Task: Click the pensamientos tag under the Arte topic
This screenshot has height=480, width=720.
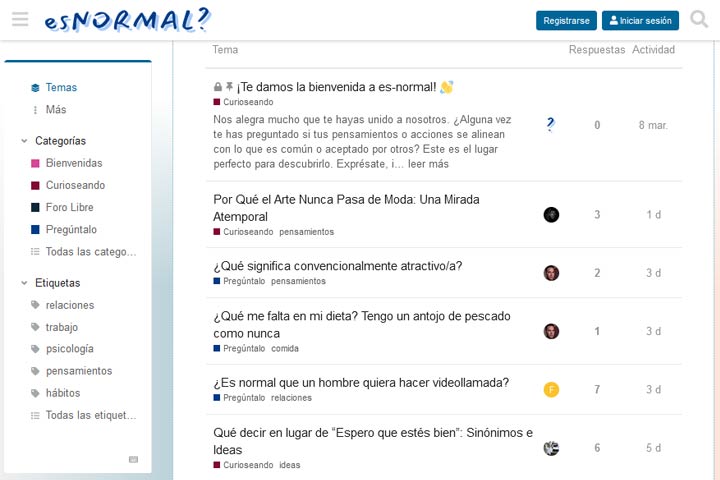Action: 306,232
